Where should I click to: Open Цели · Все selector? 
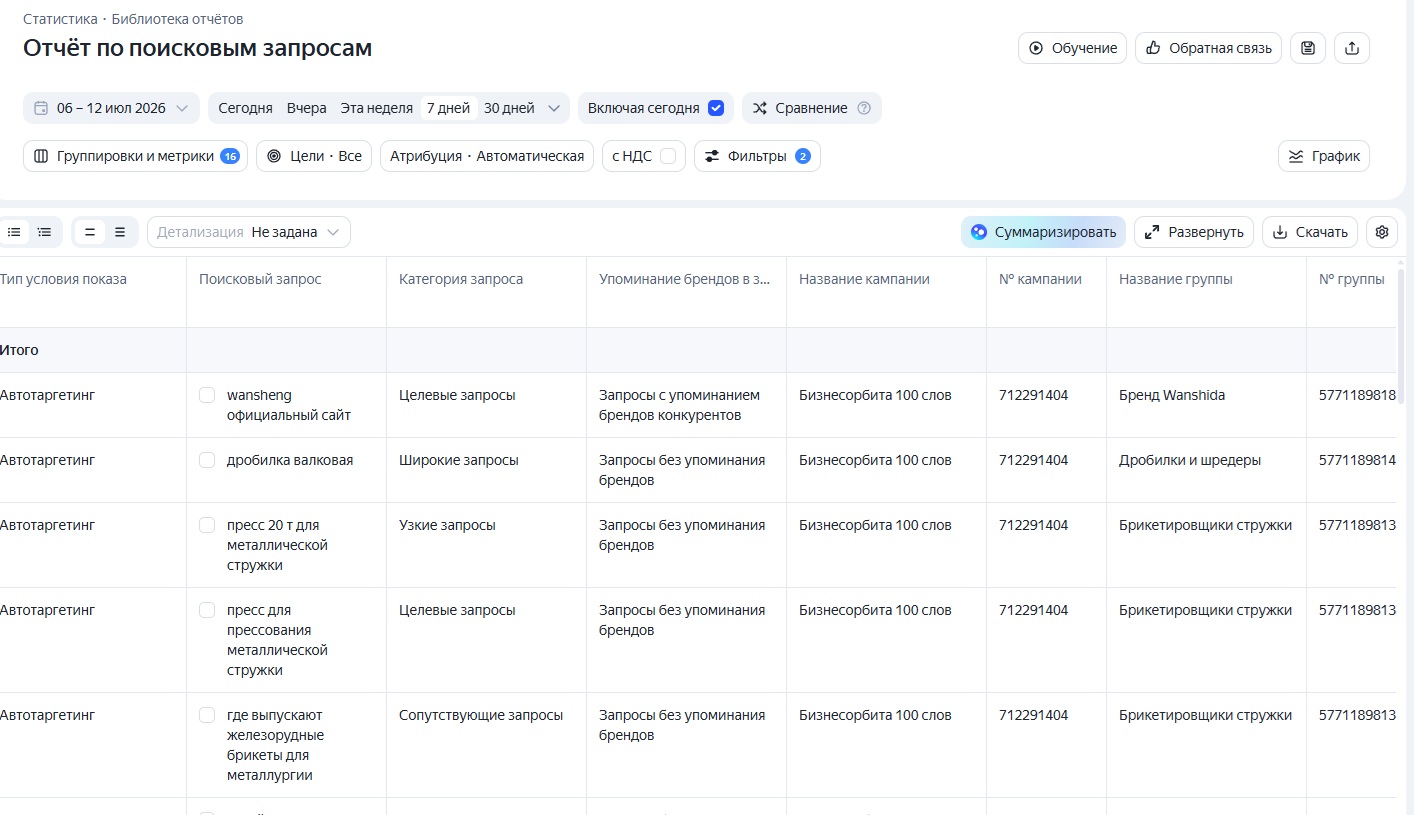314,156
